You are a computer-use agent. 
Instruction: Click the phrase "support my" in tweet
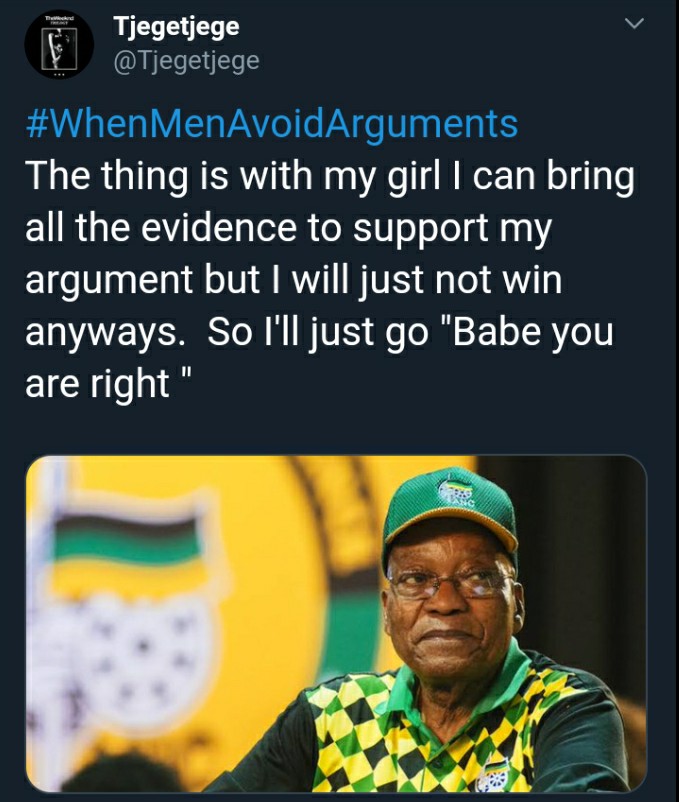[x=452, y=229]
